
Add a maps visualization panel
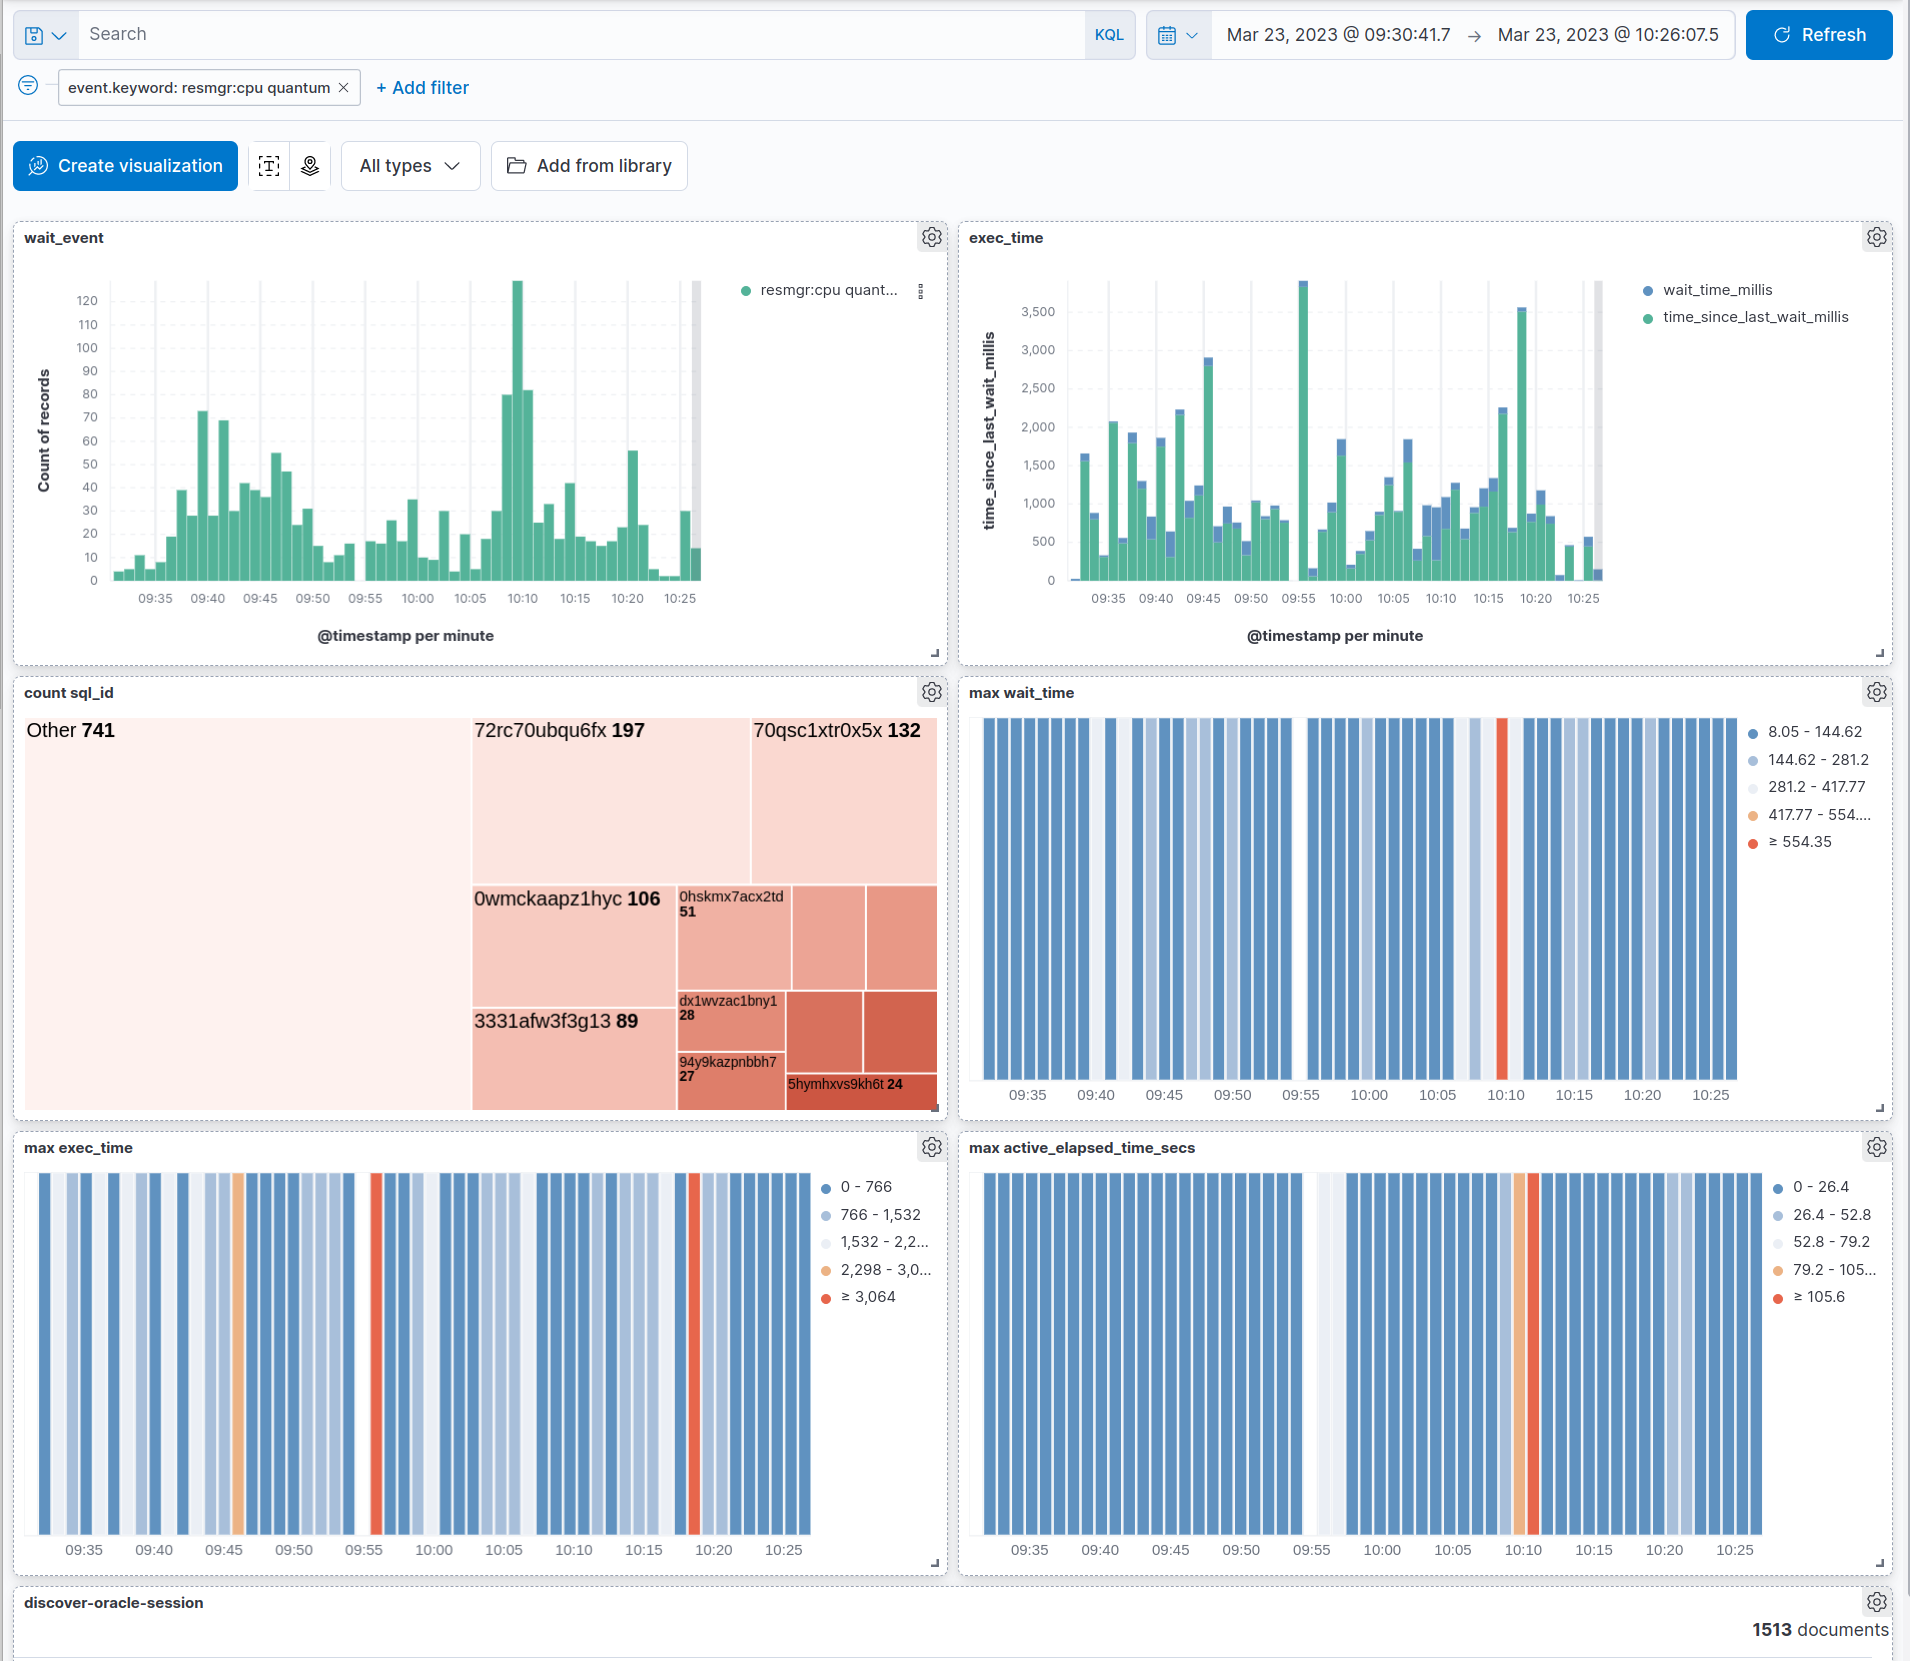tap(310, 166)
